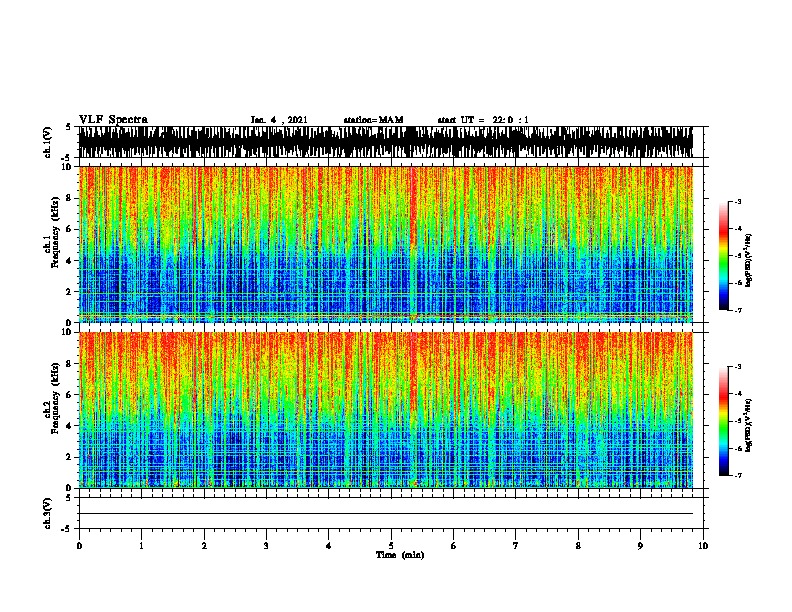Select the ch.2 "Frequency (kHz)" axis label
The width and height of the screenshot is (792, 612).
tap(55, 398)
